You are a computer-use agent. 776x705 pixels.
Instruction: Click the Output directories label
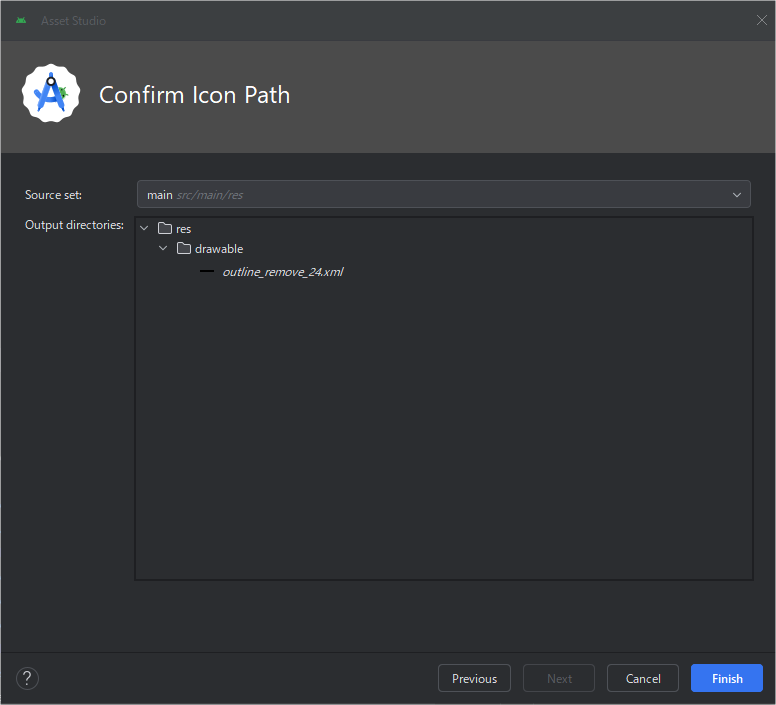tap(74, 225)
